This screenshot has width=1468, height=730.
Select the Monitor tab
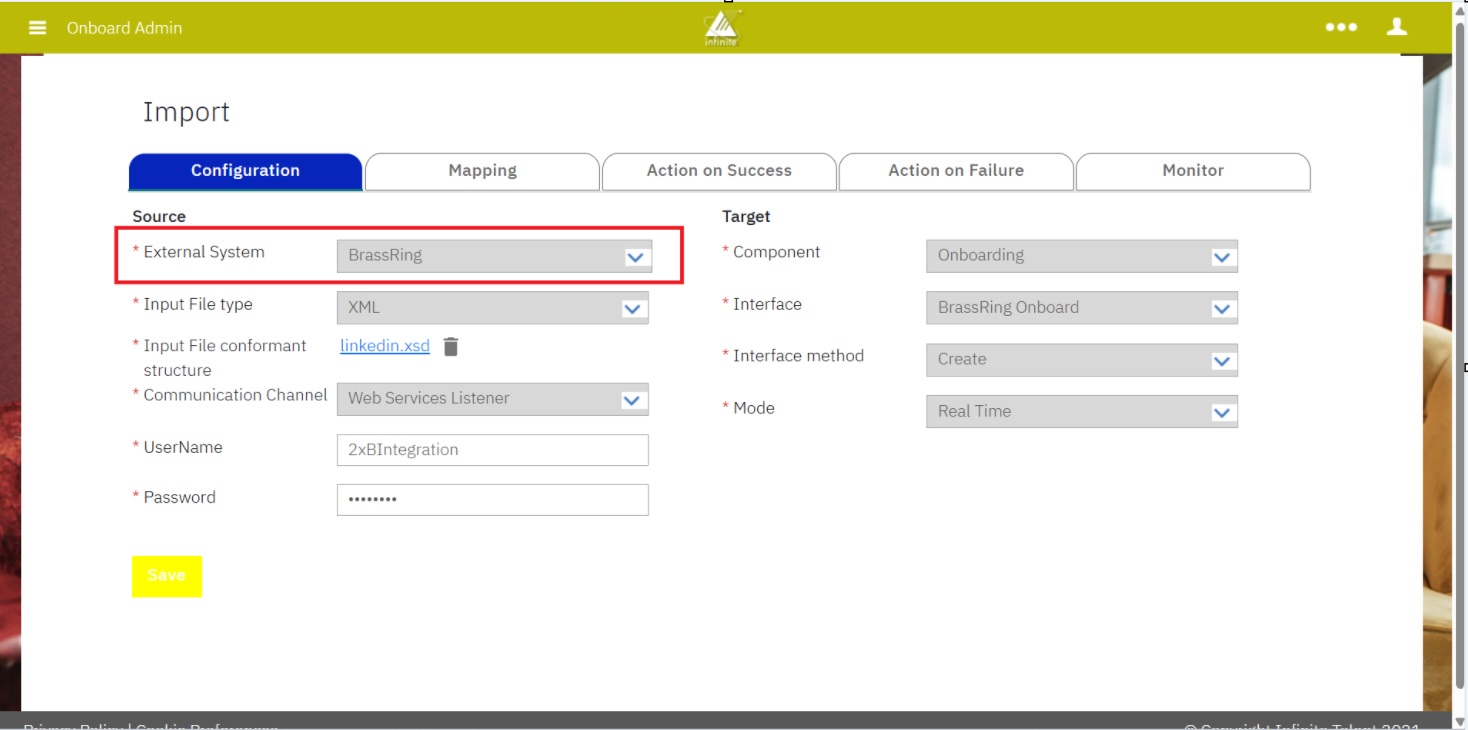coord(1192,171)
